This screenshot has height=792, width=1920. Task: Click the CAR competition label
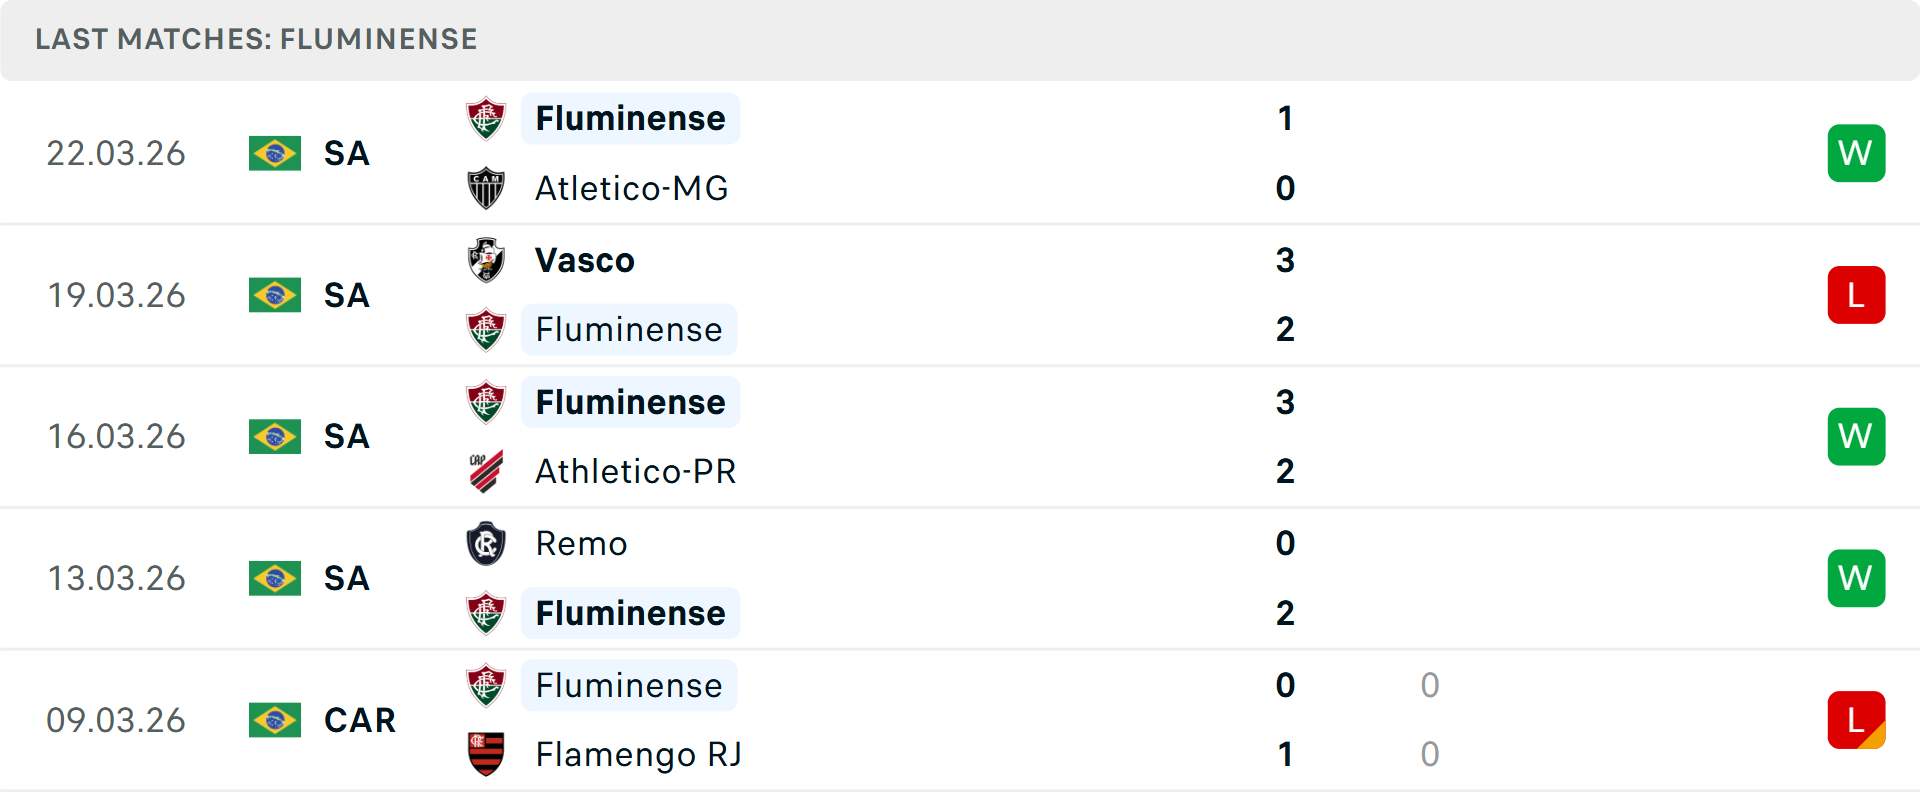(x=358, y=720)
